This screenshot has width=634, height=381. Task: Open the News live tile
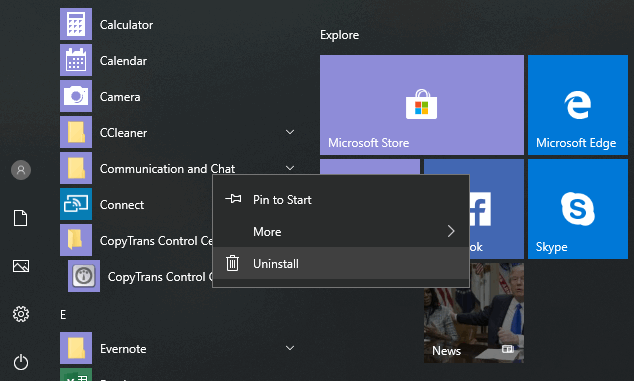point(473,313)
